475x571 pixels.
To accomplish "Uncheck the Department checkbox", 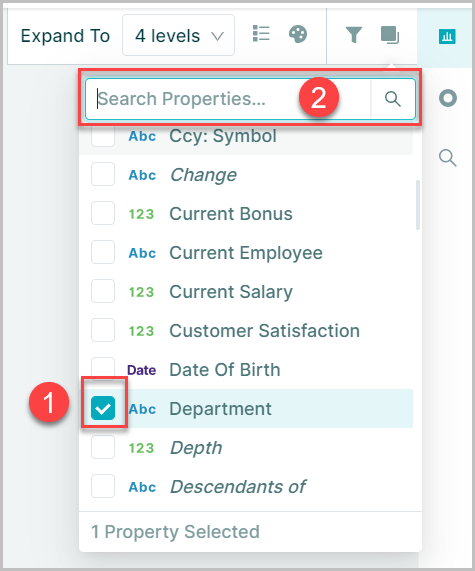I will (x=103, y=408).
